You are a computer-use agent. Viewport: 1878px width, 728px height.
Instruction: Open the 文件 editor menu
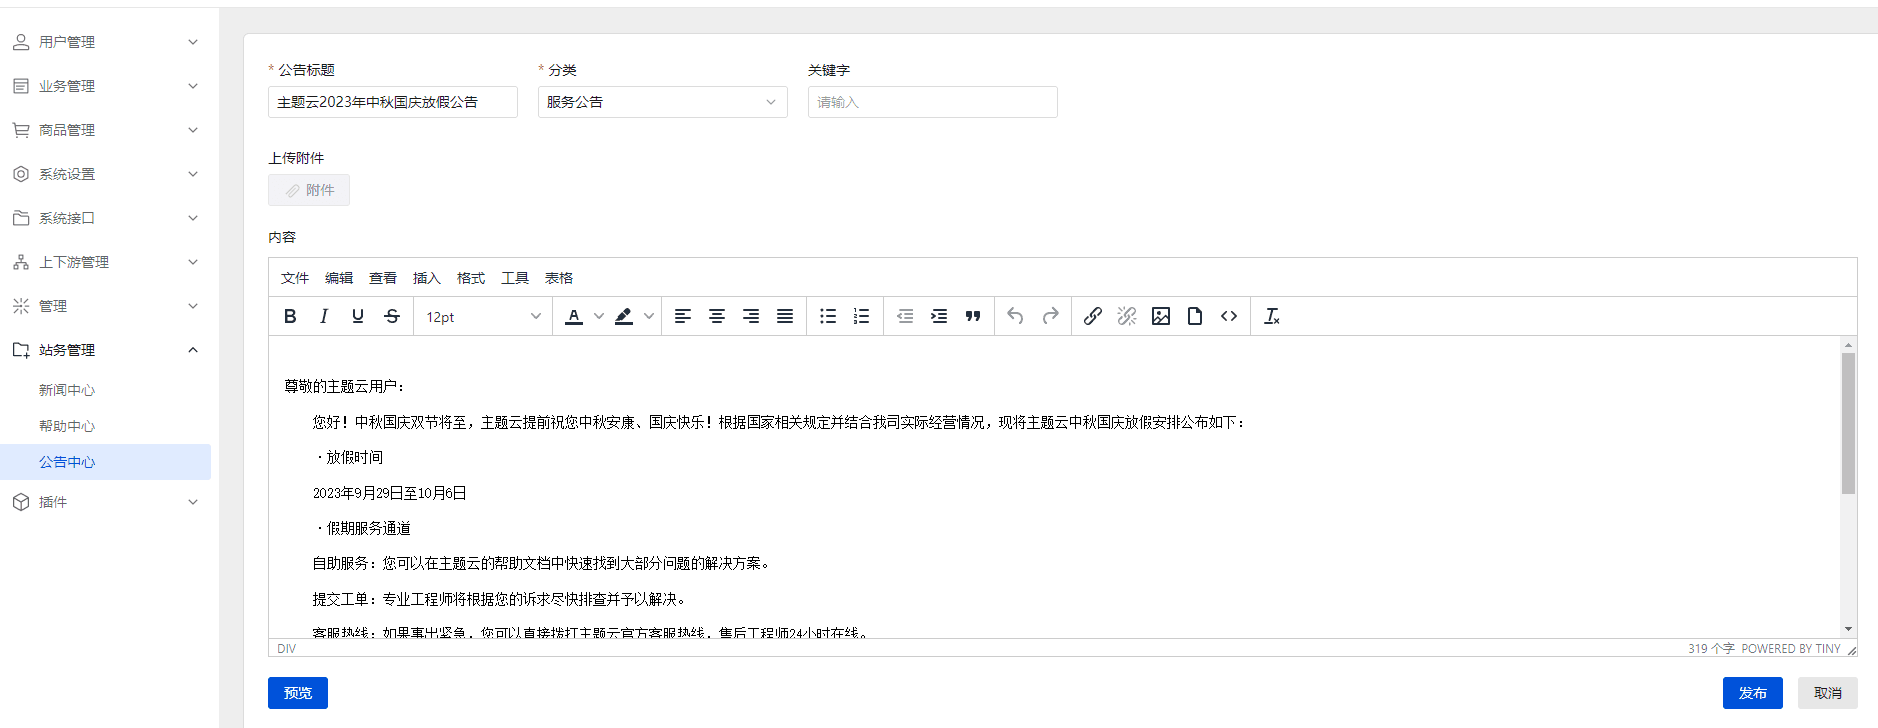(x=295, y=278)
